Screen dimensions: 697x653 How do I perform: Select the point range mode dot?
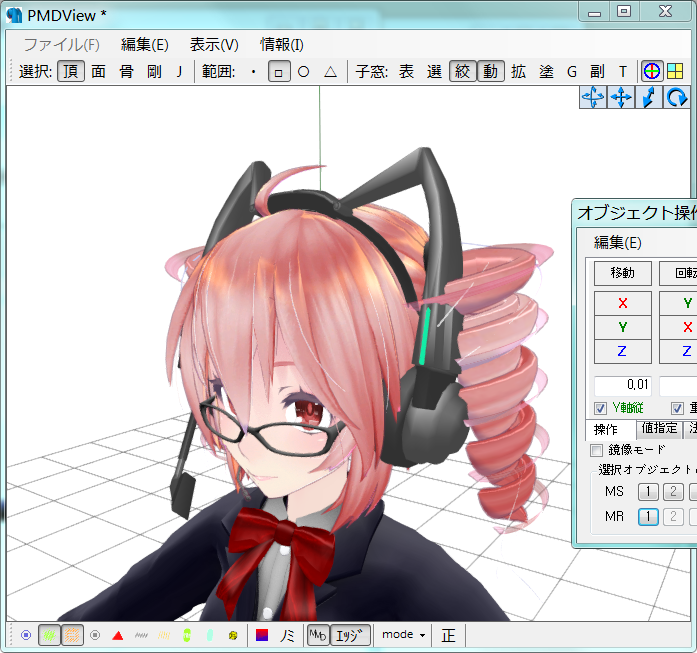[253, 71]
